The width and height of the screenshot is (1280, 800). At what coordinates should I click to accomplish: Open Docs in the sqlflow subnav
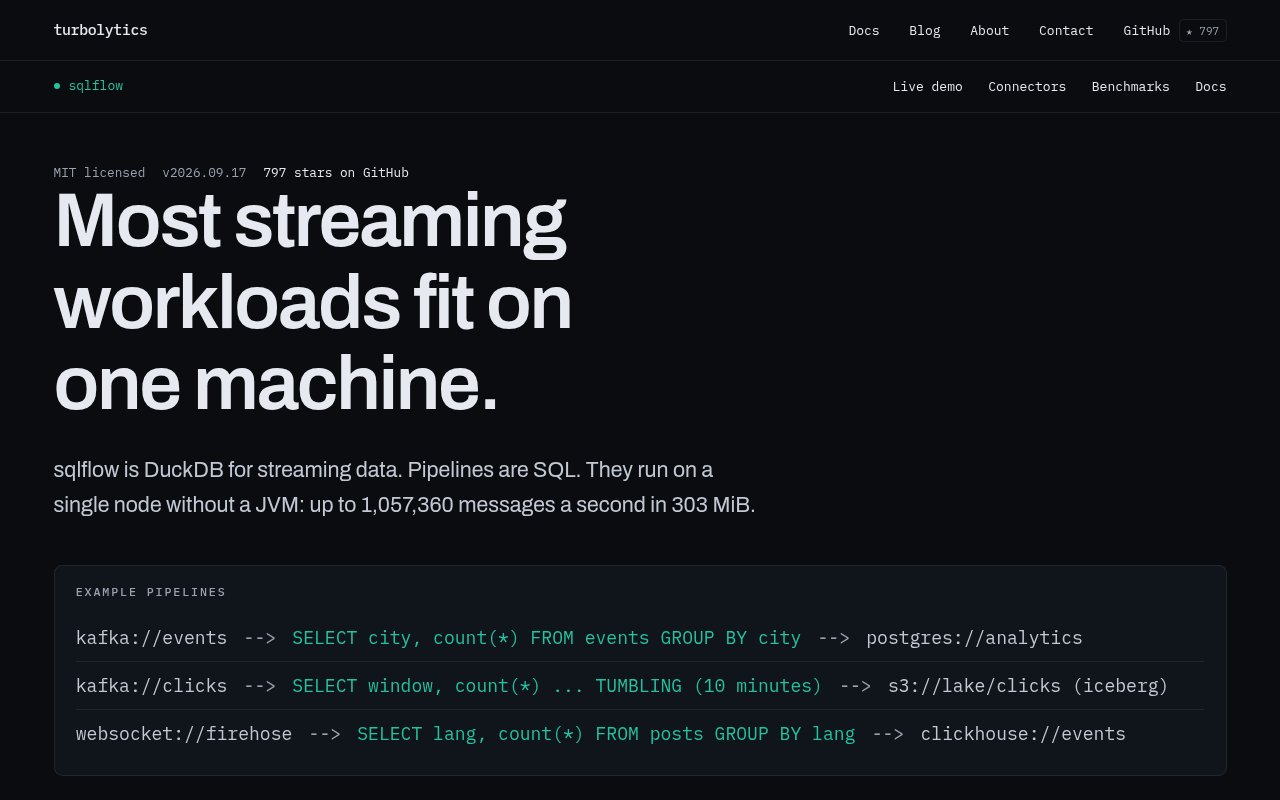pos(1210,87)
